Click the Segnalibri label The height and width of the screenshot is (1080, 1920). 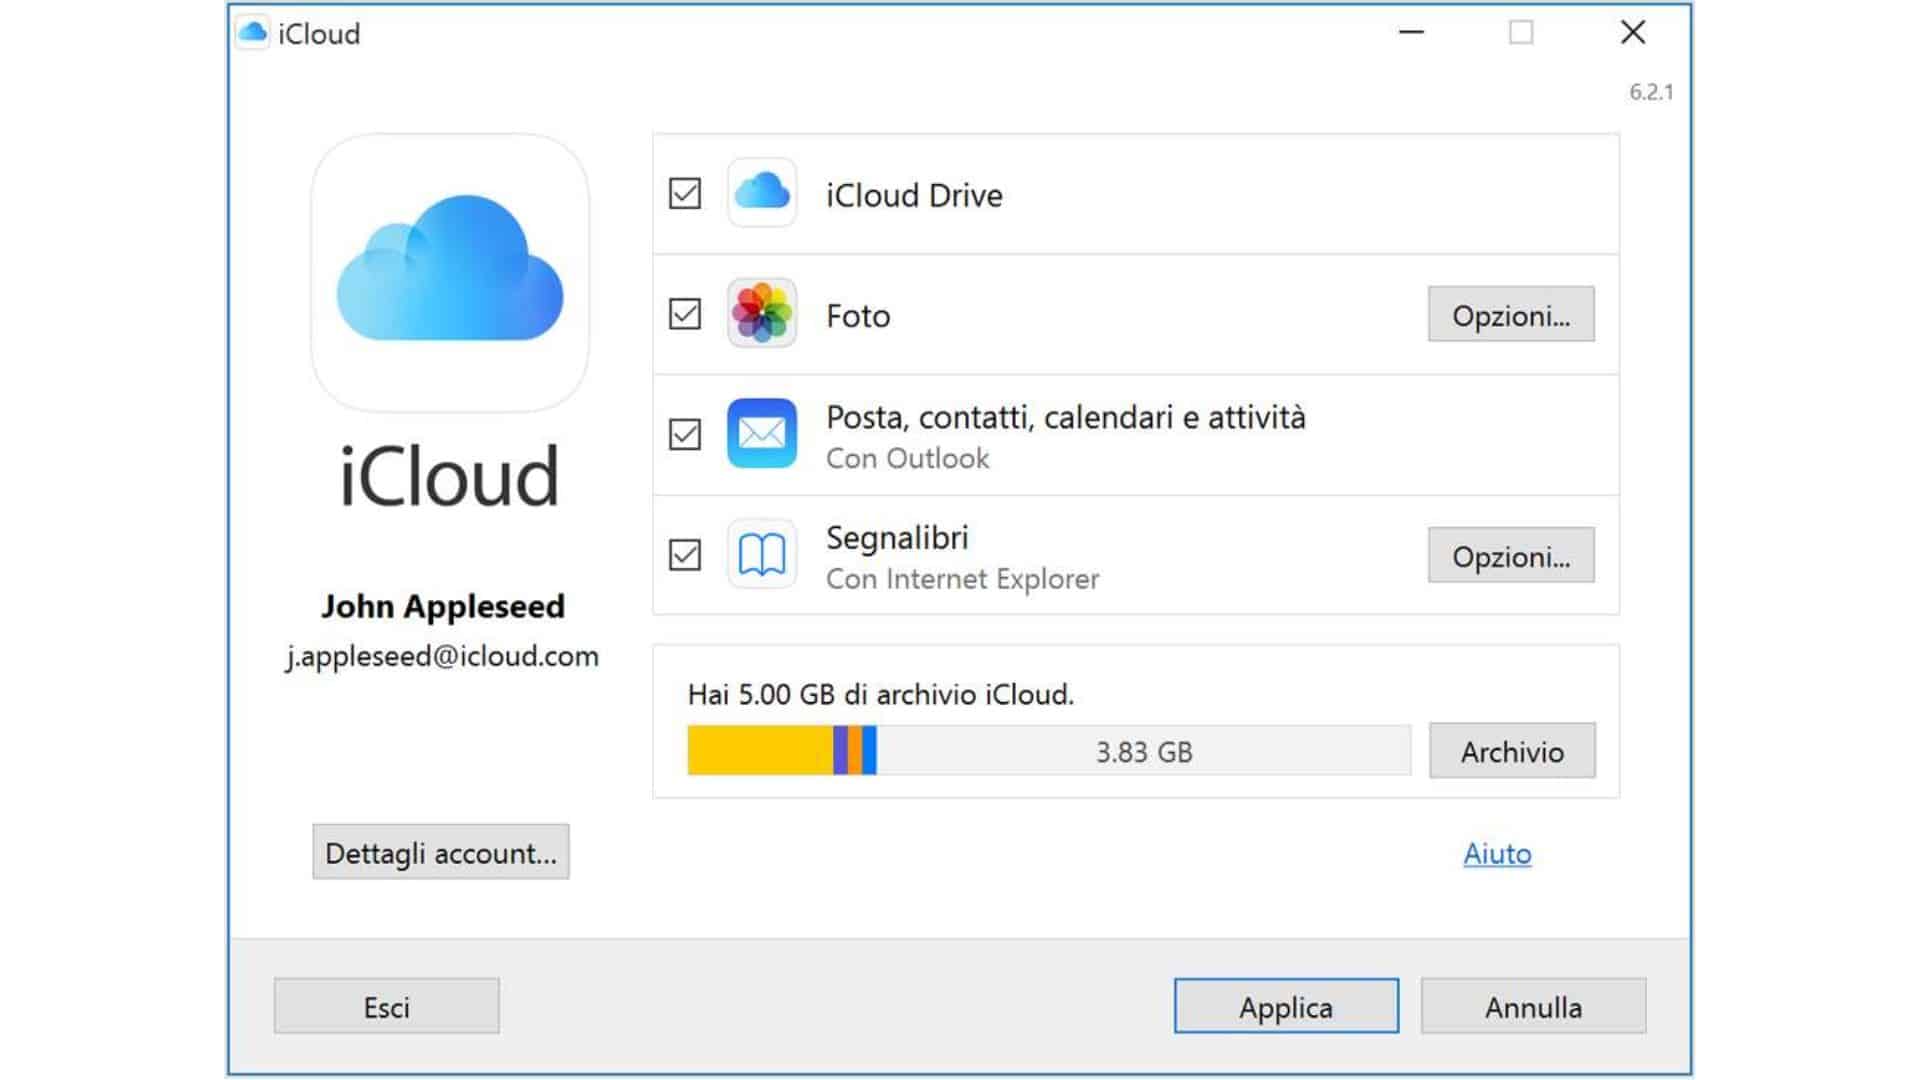tap(897, 538)
